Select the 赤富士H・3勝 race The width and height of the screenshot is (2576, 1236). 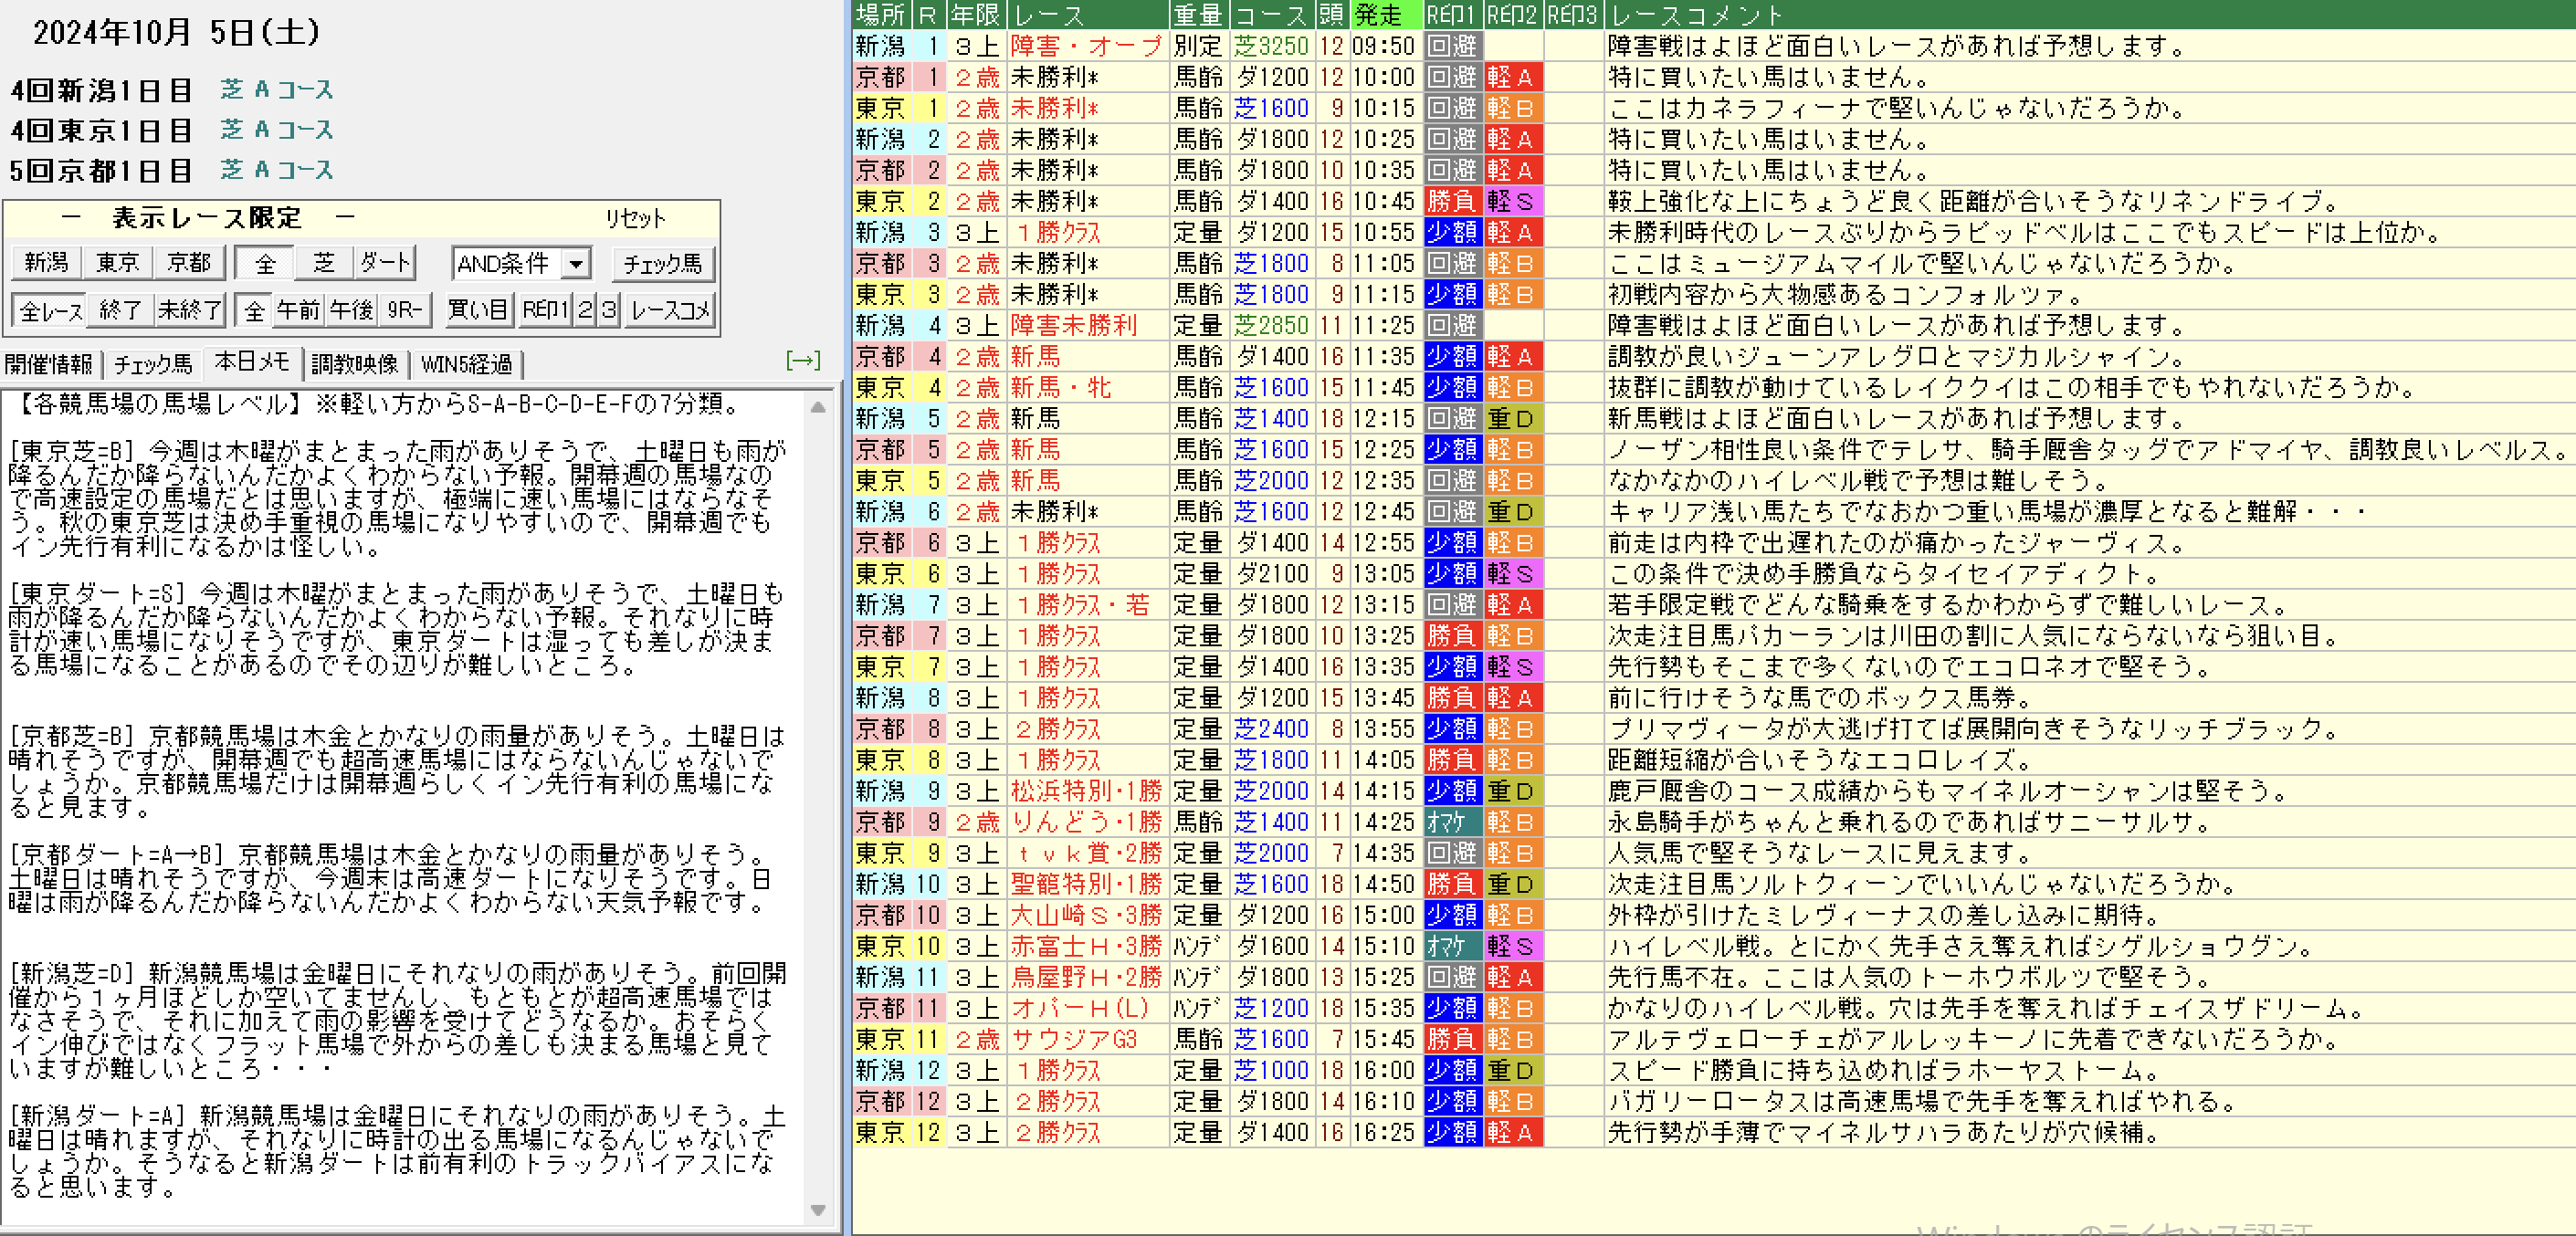pyautogui.click(x=1086, y=946)
